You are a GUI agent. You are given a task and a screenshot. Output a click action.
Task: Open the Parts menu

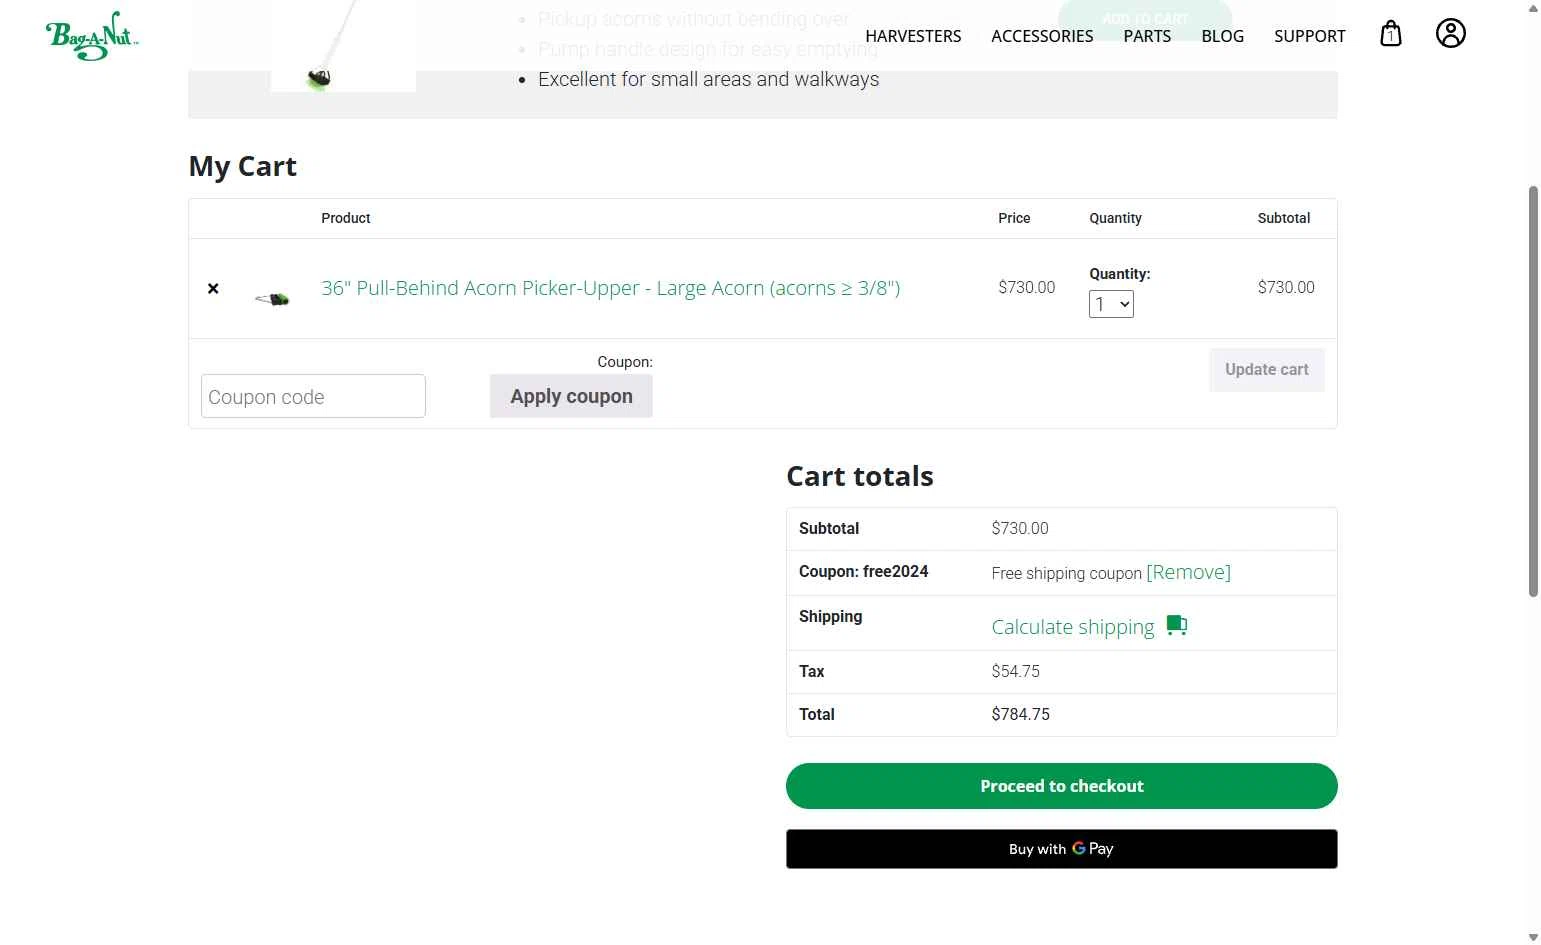coord(1147,36)
